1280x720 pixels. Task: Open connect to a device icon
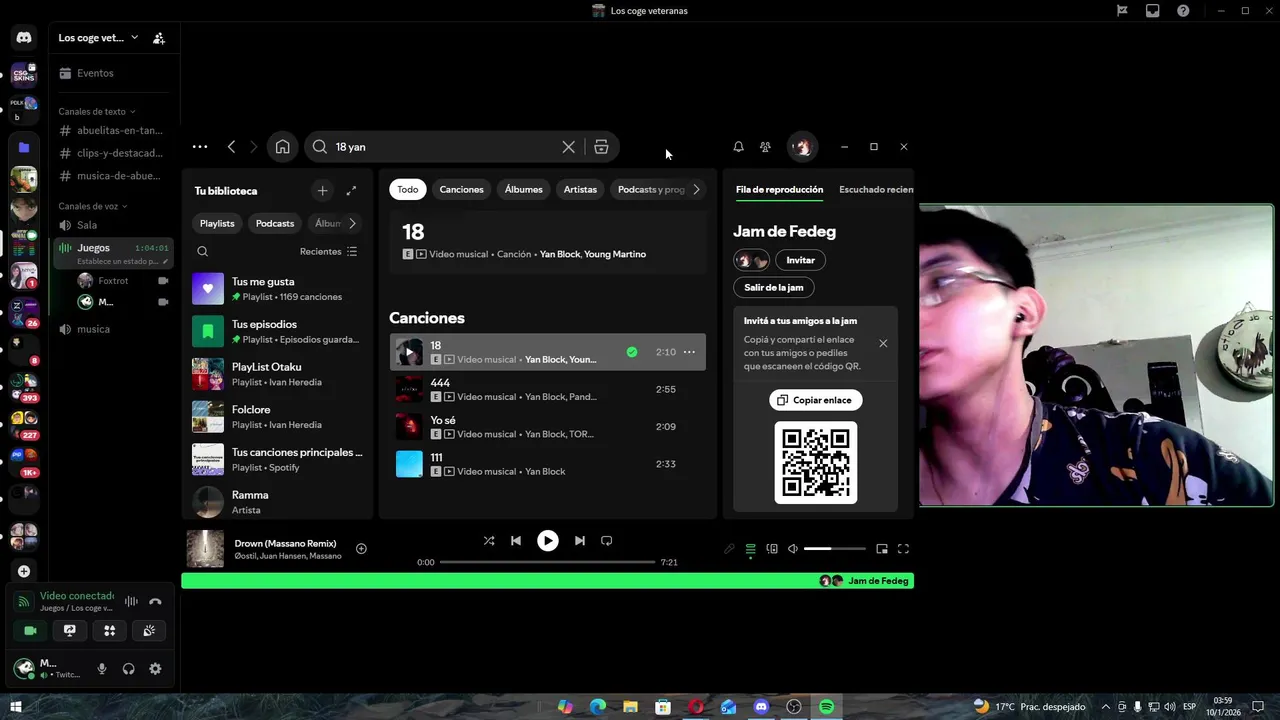tap(772, 548)
